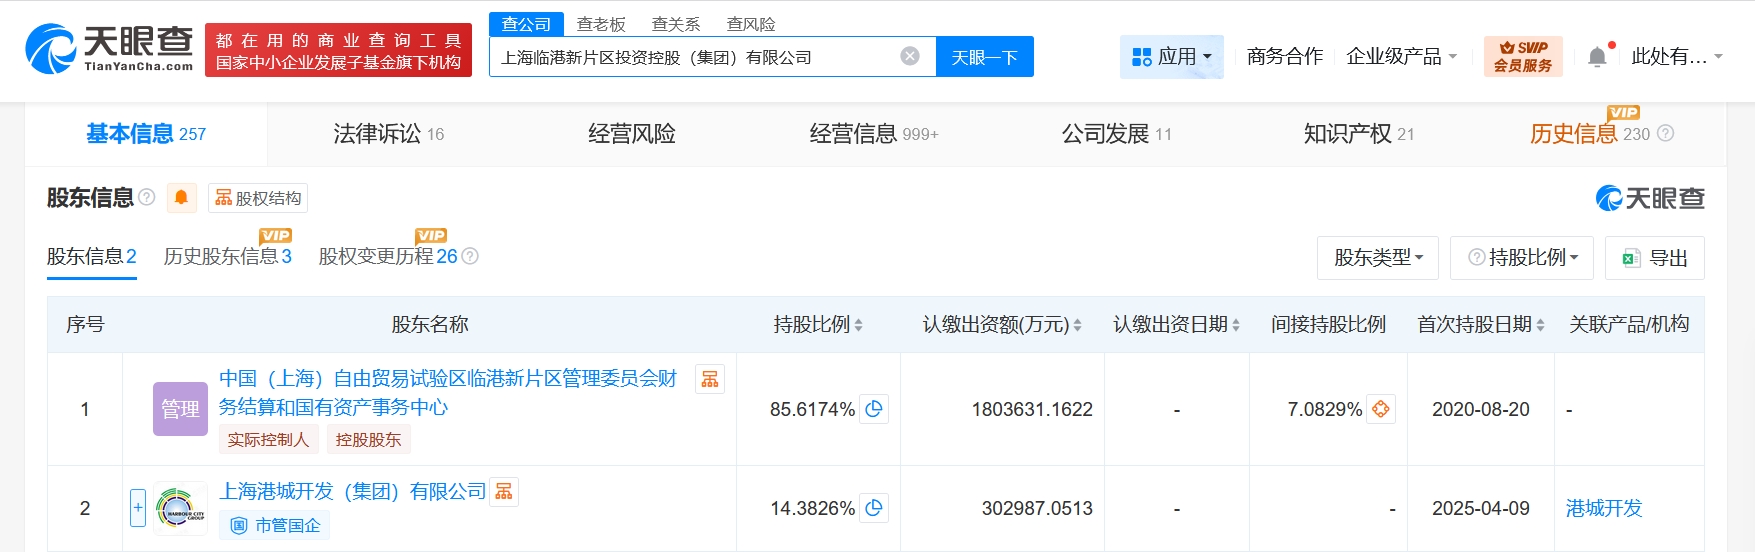Clear the search box with X icon

coord(910,56)
